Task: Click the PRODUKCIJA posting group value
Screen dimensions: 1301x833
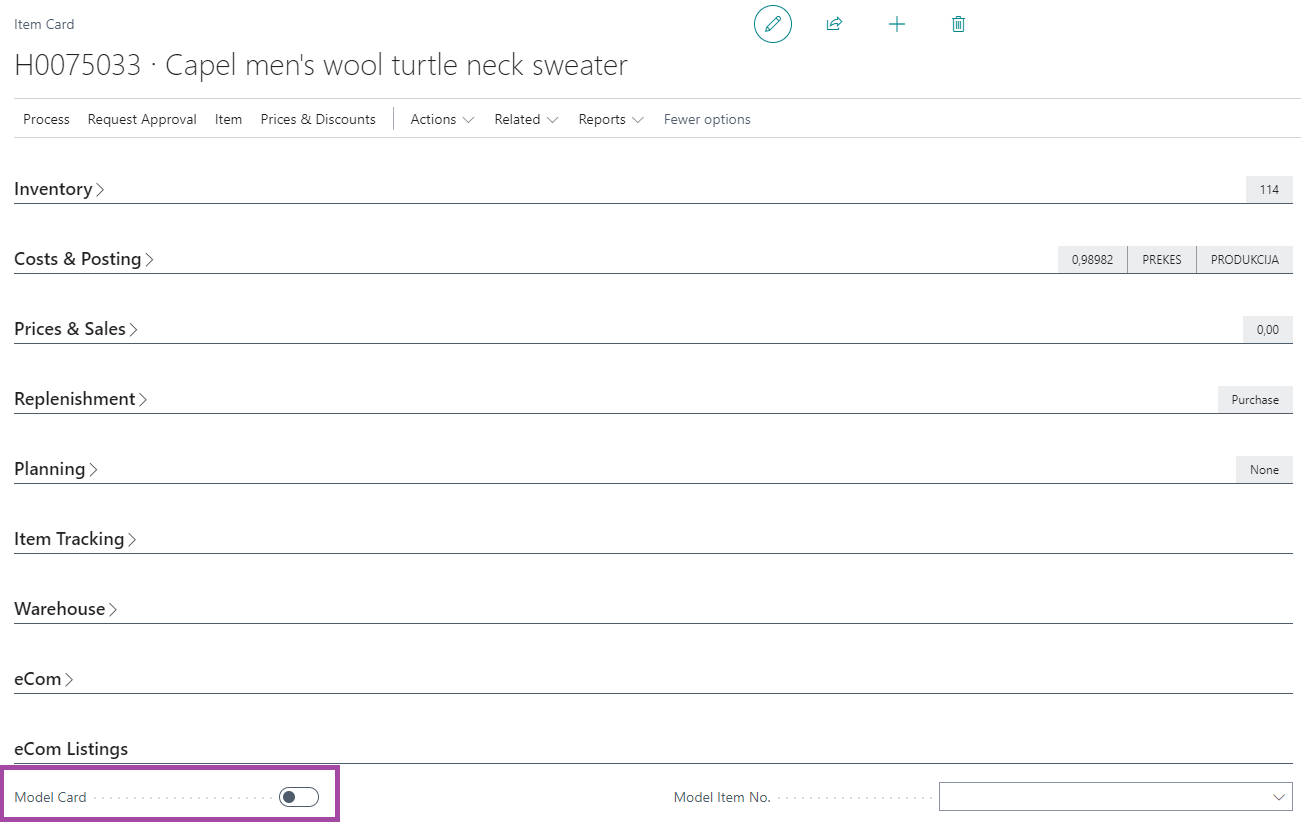Action: click(1245, 260)
